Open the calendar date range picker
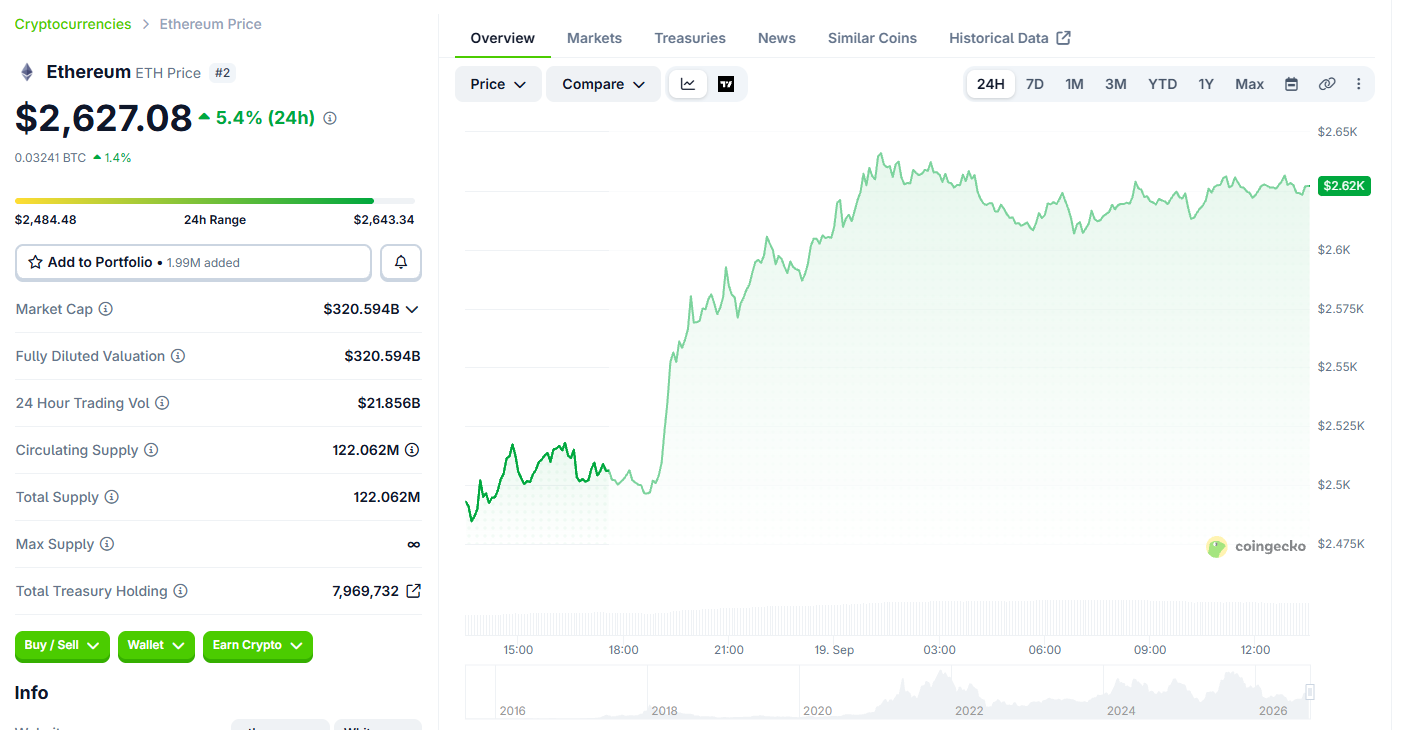Screen dimensions: 1402x730 pyautogui.click(x=1291, y=84)
